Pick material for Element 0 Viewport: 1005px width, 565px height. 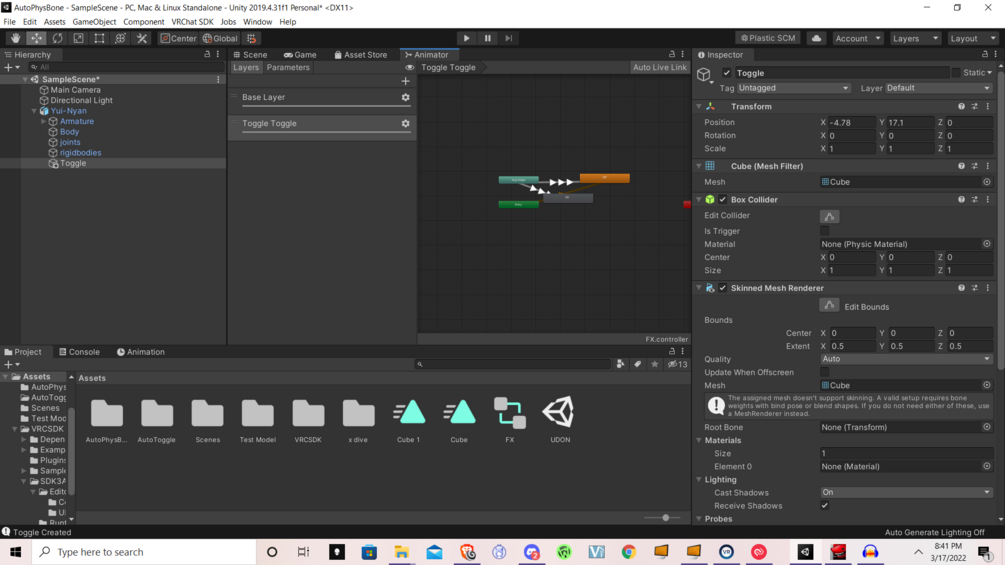click(987, 466)
